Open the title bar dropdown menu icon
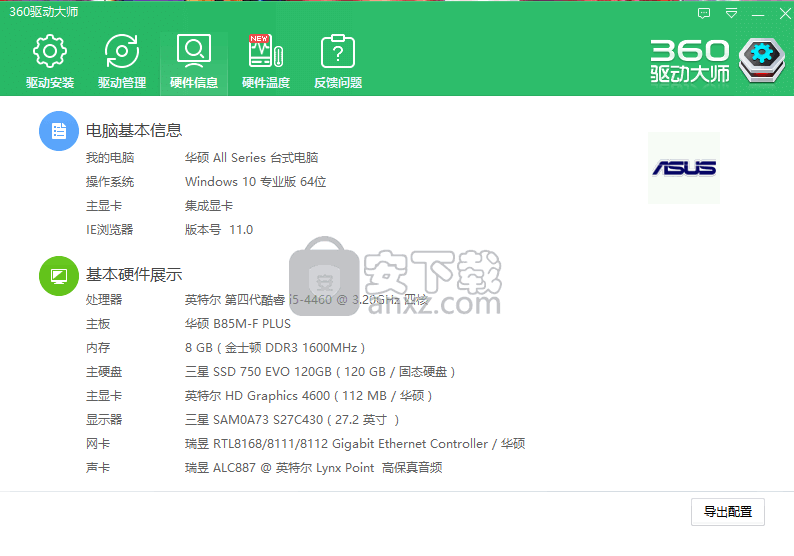The width and height of the screenshot is (794, 556). (731, 13)
